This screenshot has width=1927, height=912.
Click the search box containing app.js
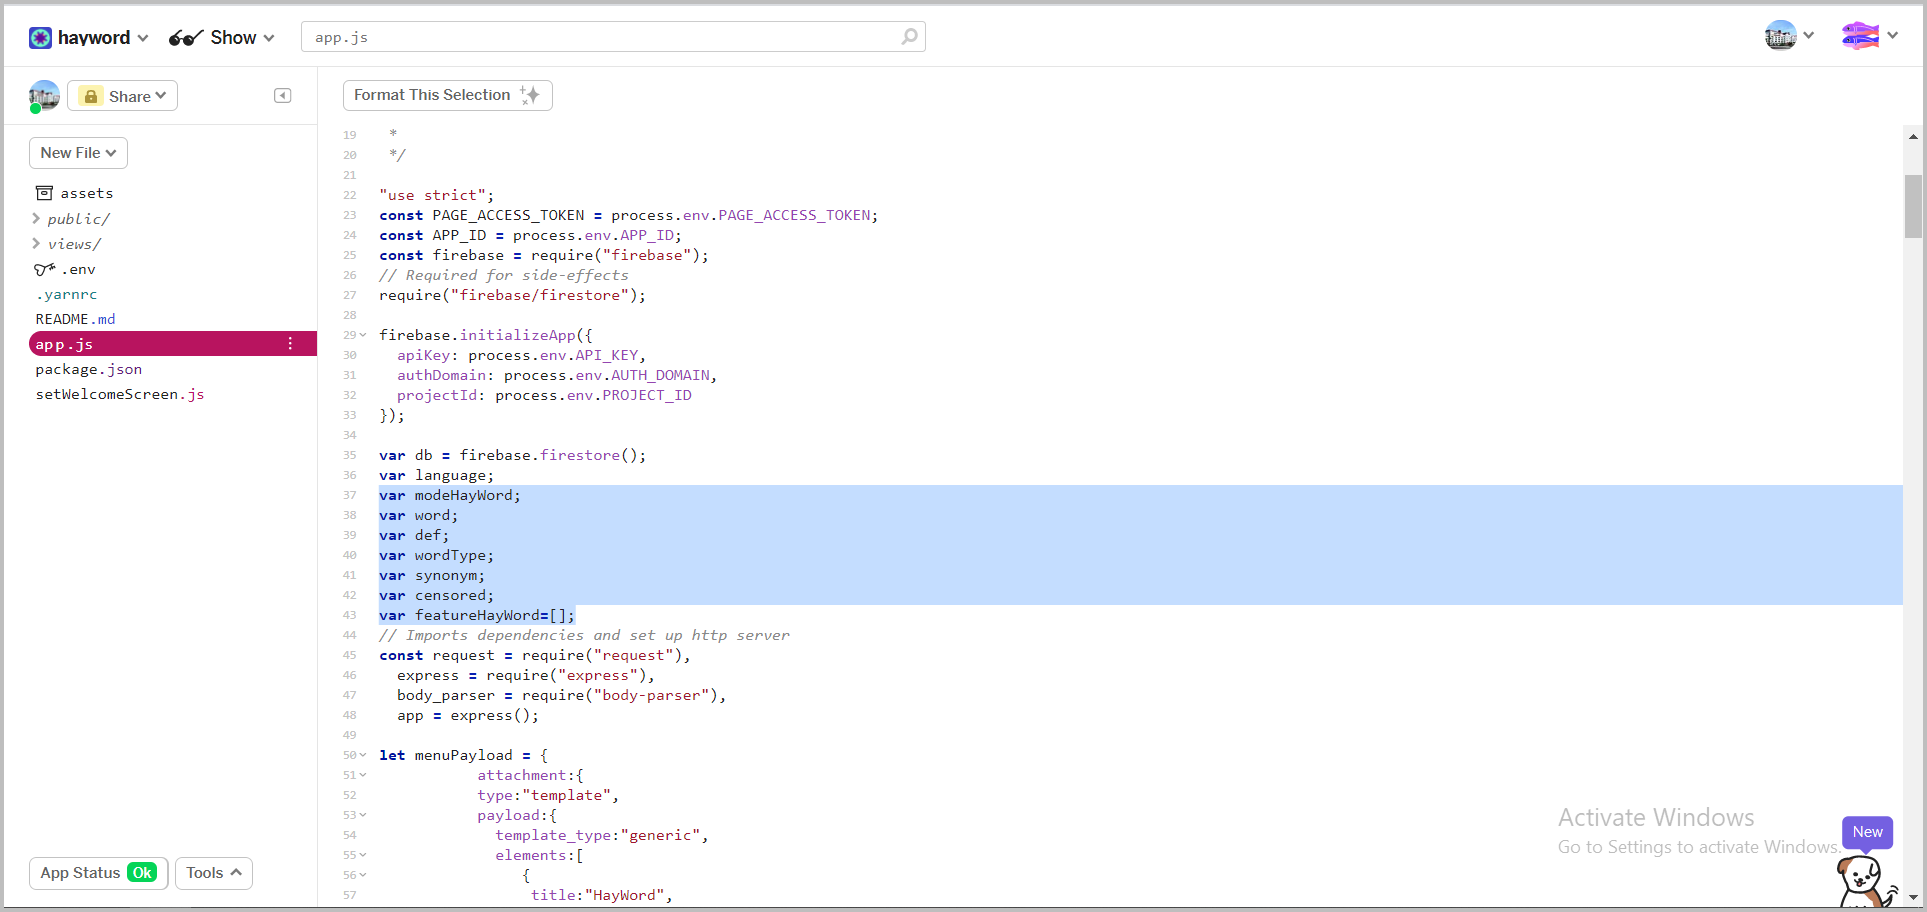pos(612,37)
